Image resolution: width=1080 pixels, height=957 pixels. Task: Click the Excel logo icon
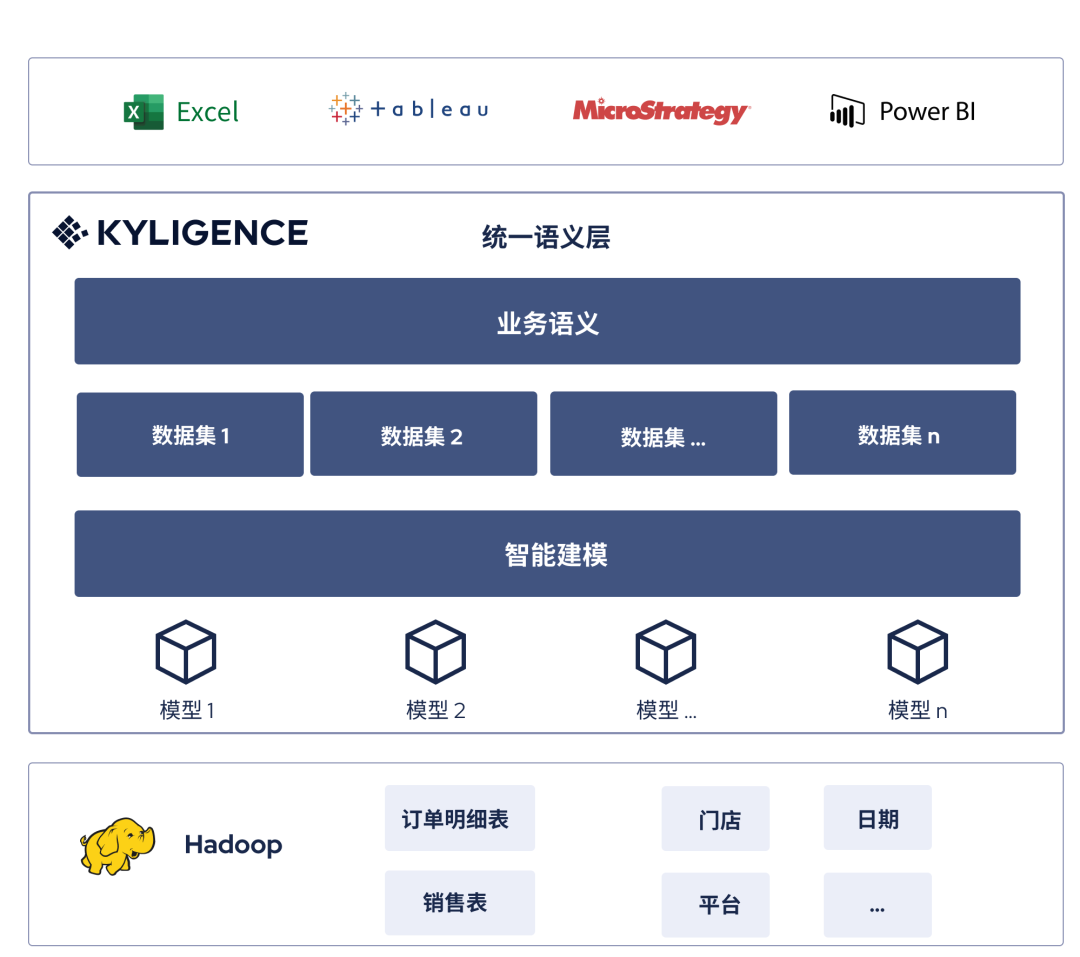(143, 112)
